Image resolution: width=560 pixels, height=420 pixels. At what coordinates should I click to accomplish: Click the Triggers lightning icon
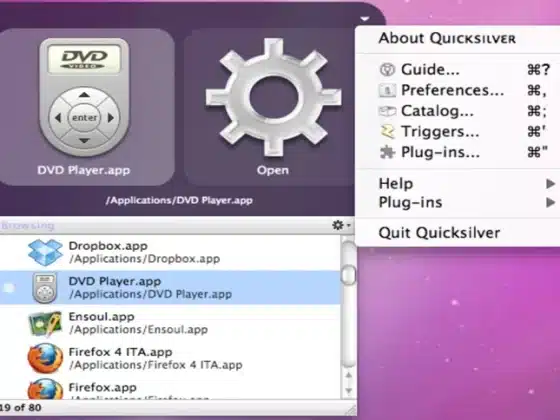click(388, 132)
